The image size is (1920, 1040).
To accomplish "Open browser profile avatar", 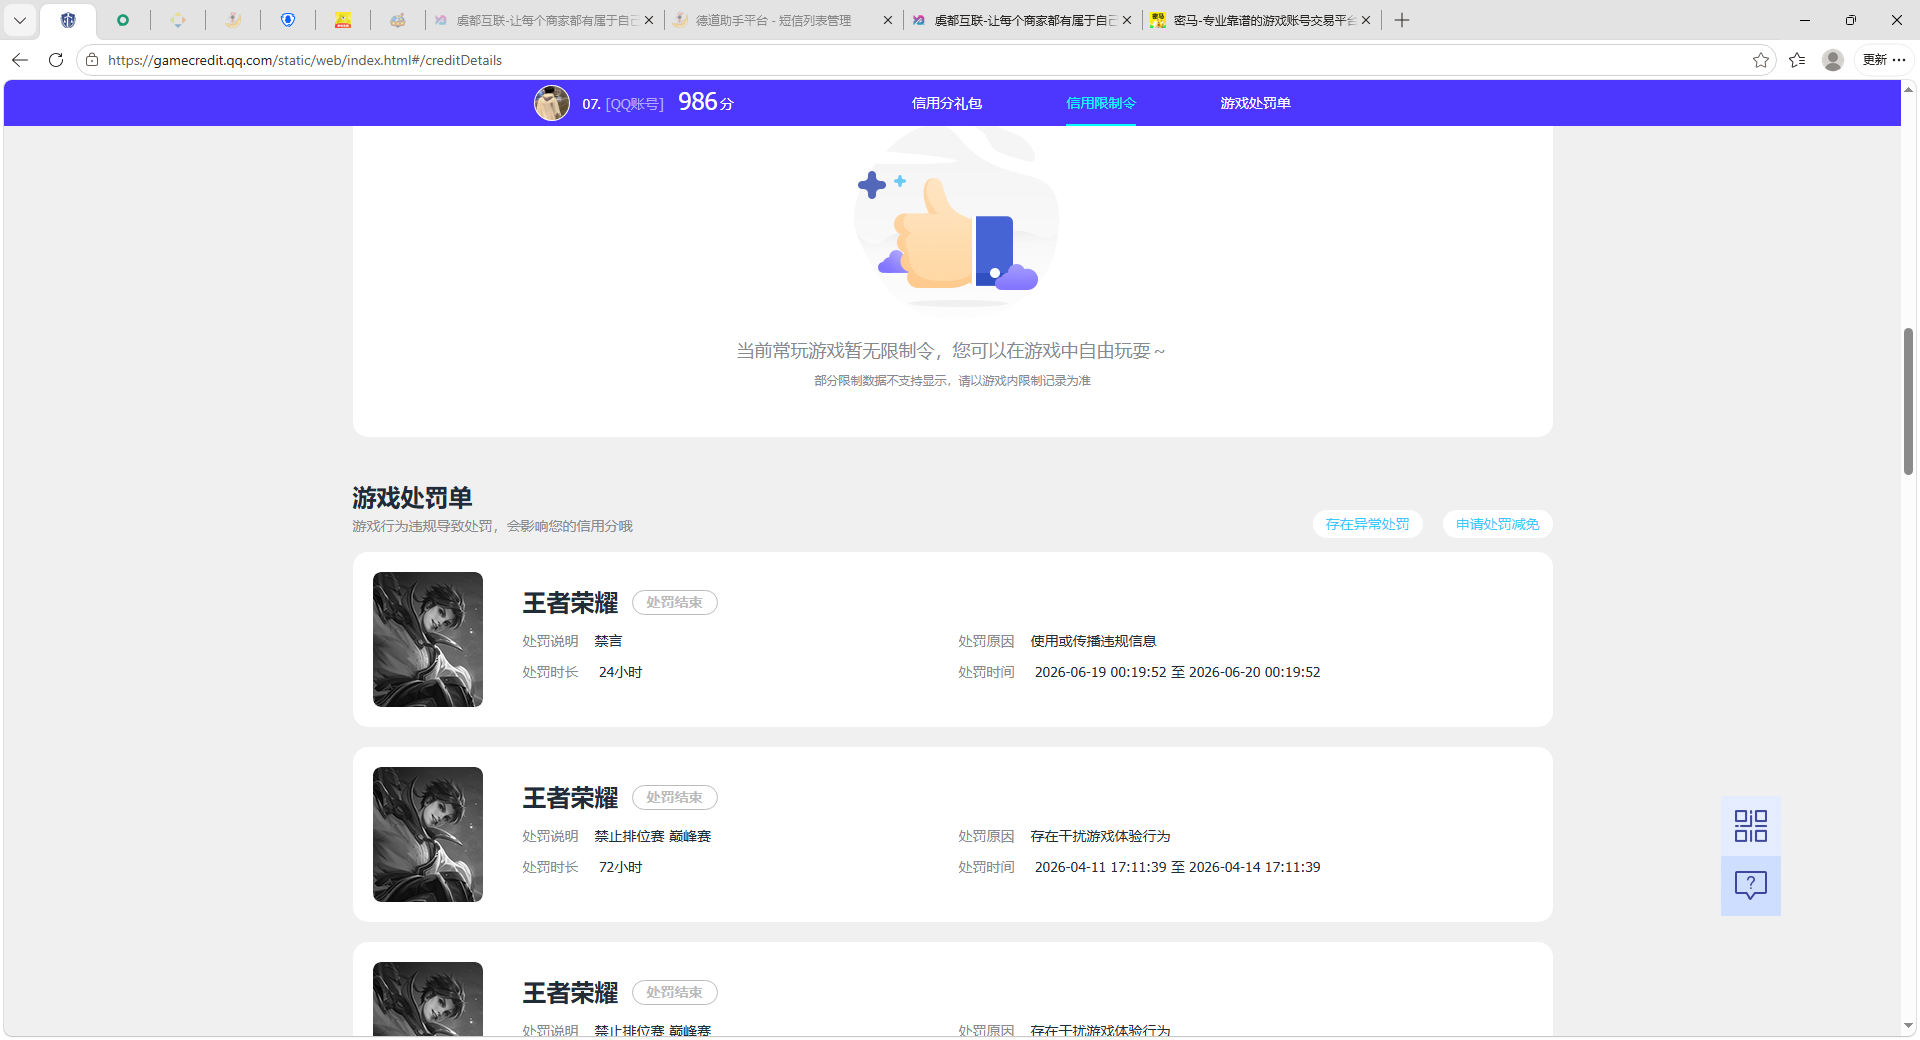I will coord(1833,60).
